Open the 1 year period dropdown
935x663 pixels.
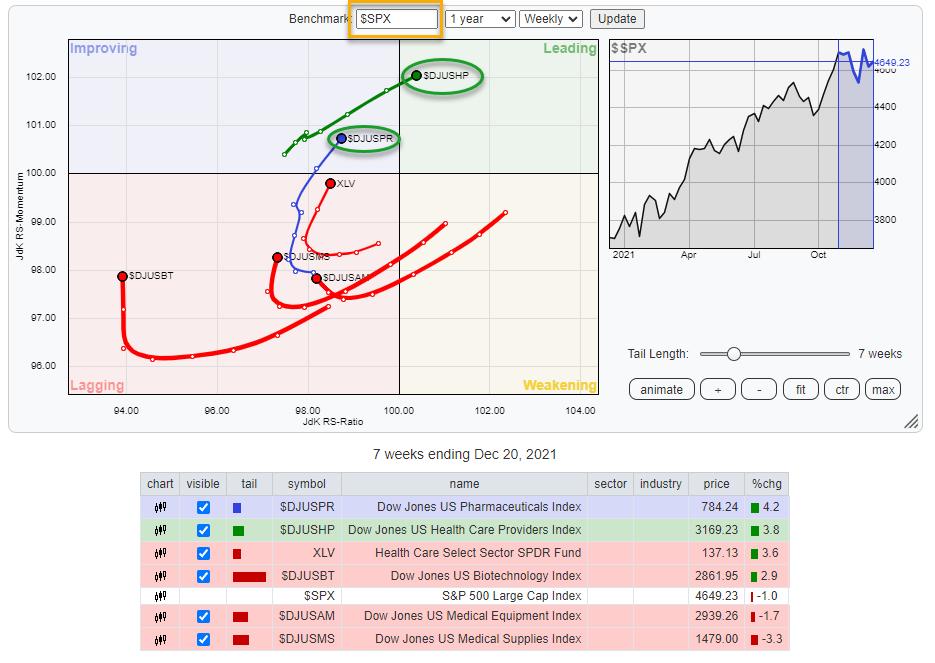click(480, 19)
